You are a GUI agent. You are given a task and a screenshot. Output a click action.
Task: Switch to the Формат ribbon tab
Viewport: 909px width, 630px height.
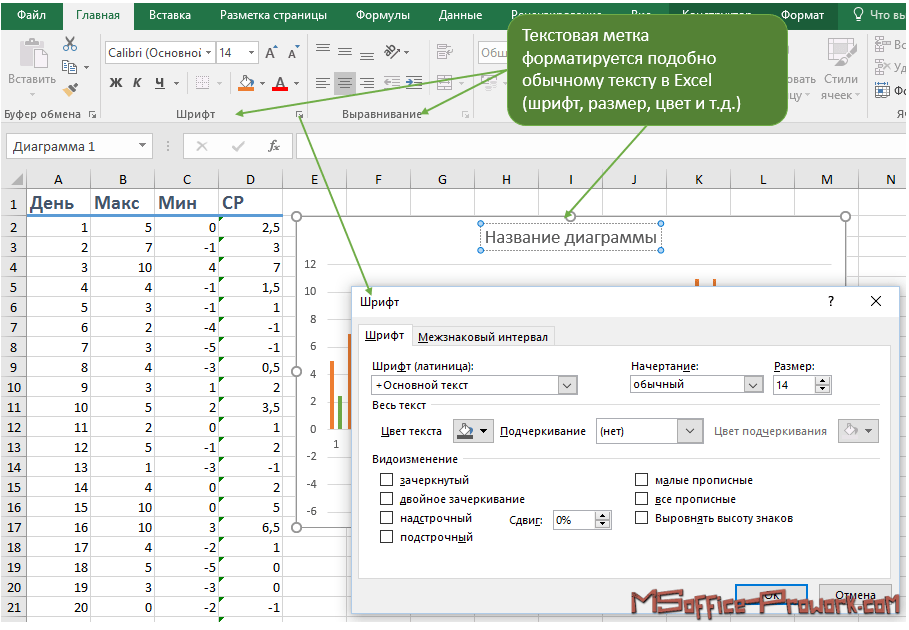click(802, 15)
